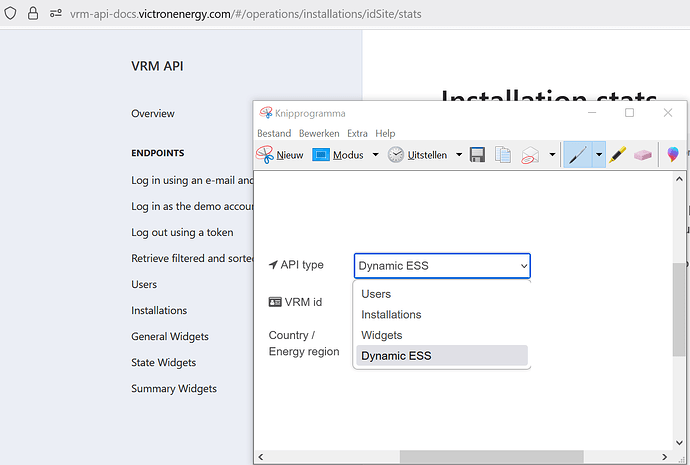Select the Pen tool in Knipprogramma
The width and height of the screenshot is (690, 465).
click(x=577, y=155)
